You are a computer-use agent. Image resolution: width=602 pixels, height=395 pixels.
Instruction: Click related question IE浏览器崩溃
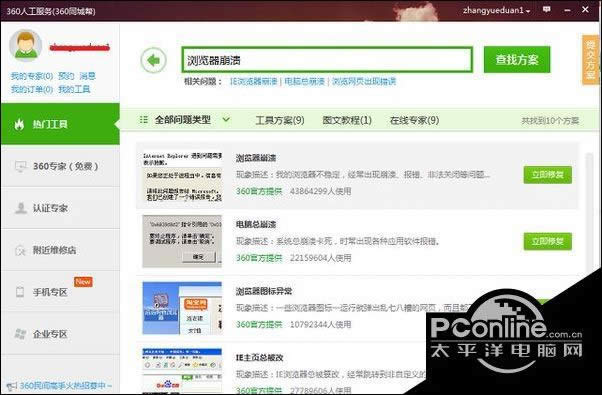point(253,81)
